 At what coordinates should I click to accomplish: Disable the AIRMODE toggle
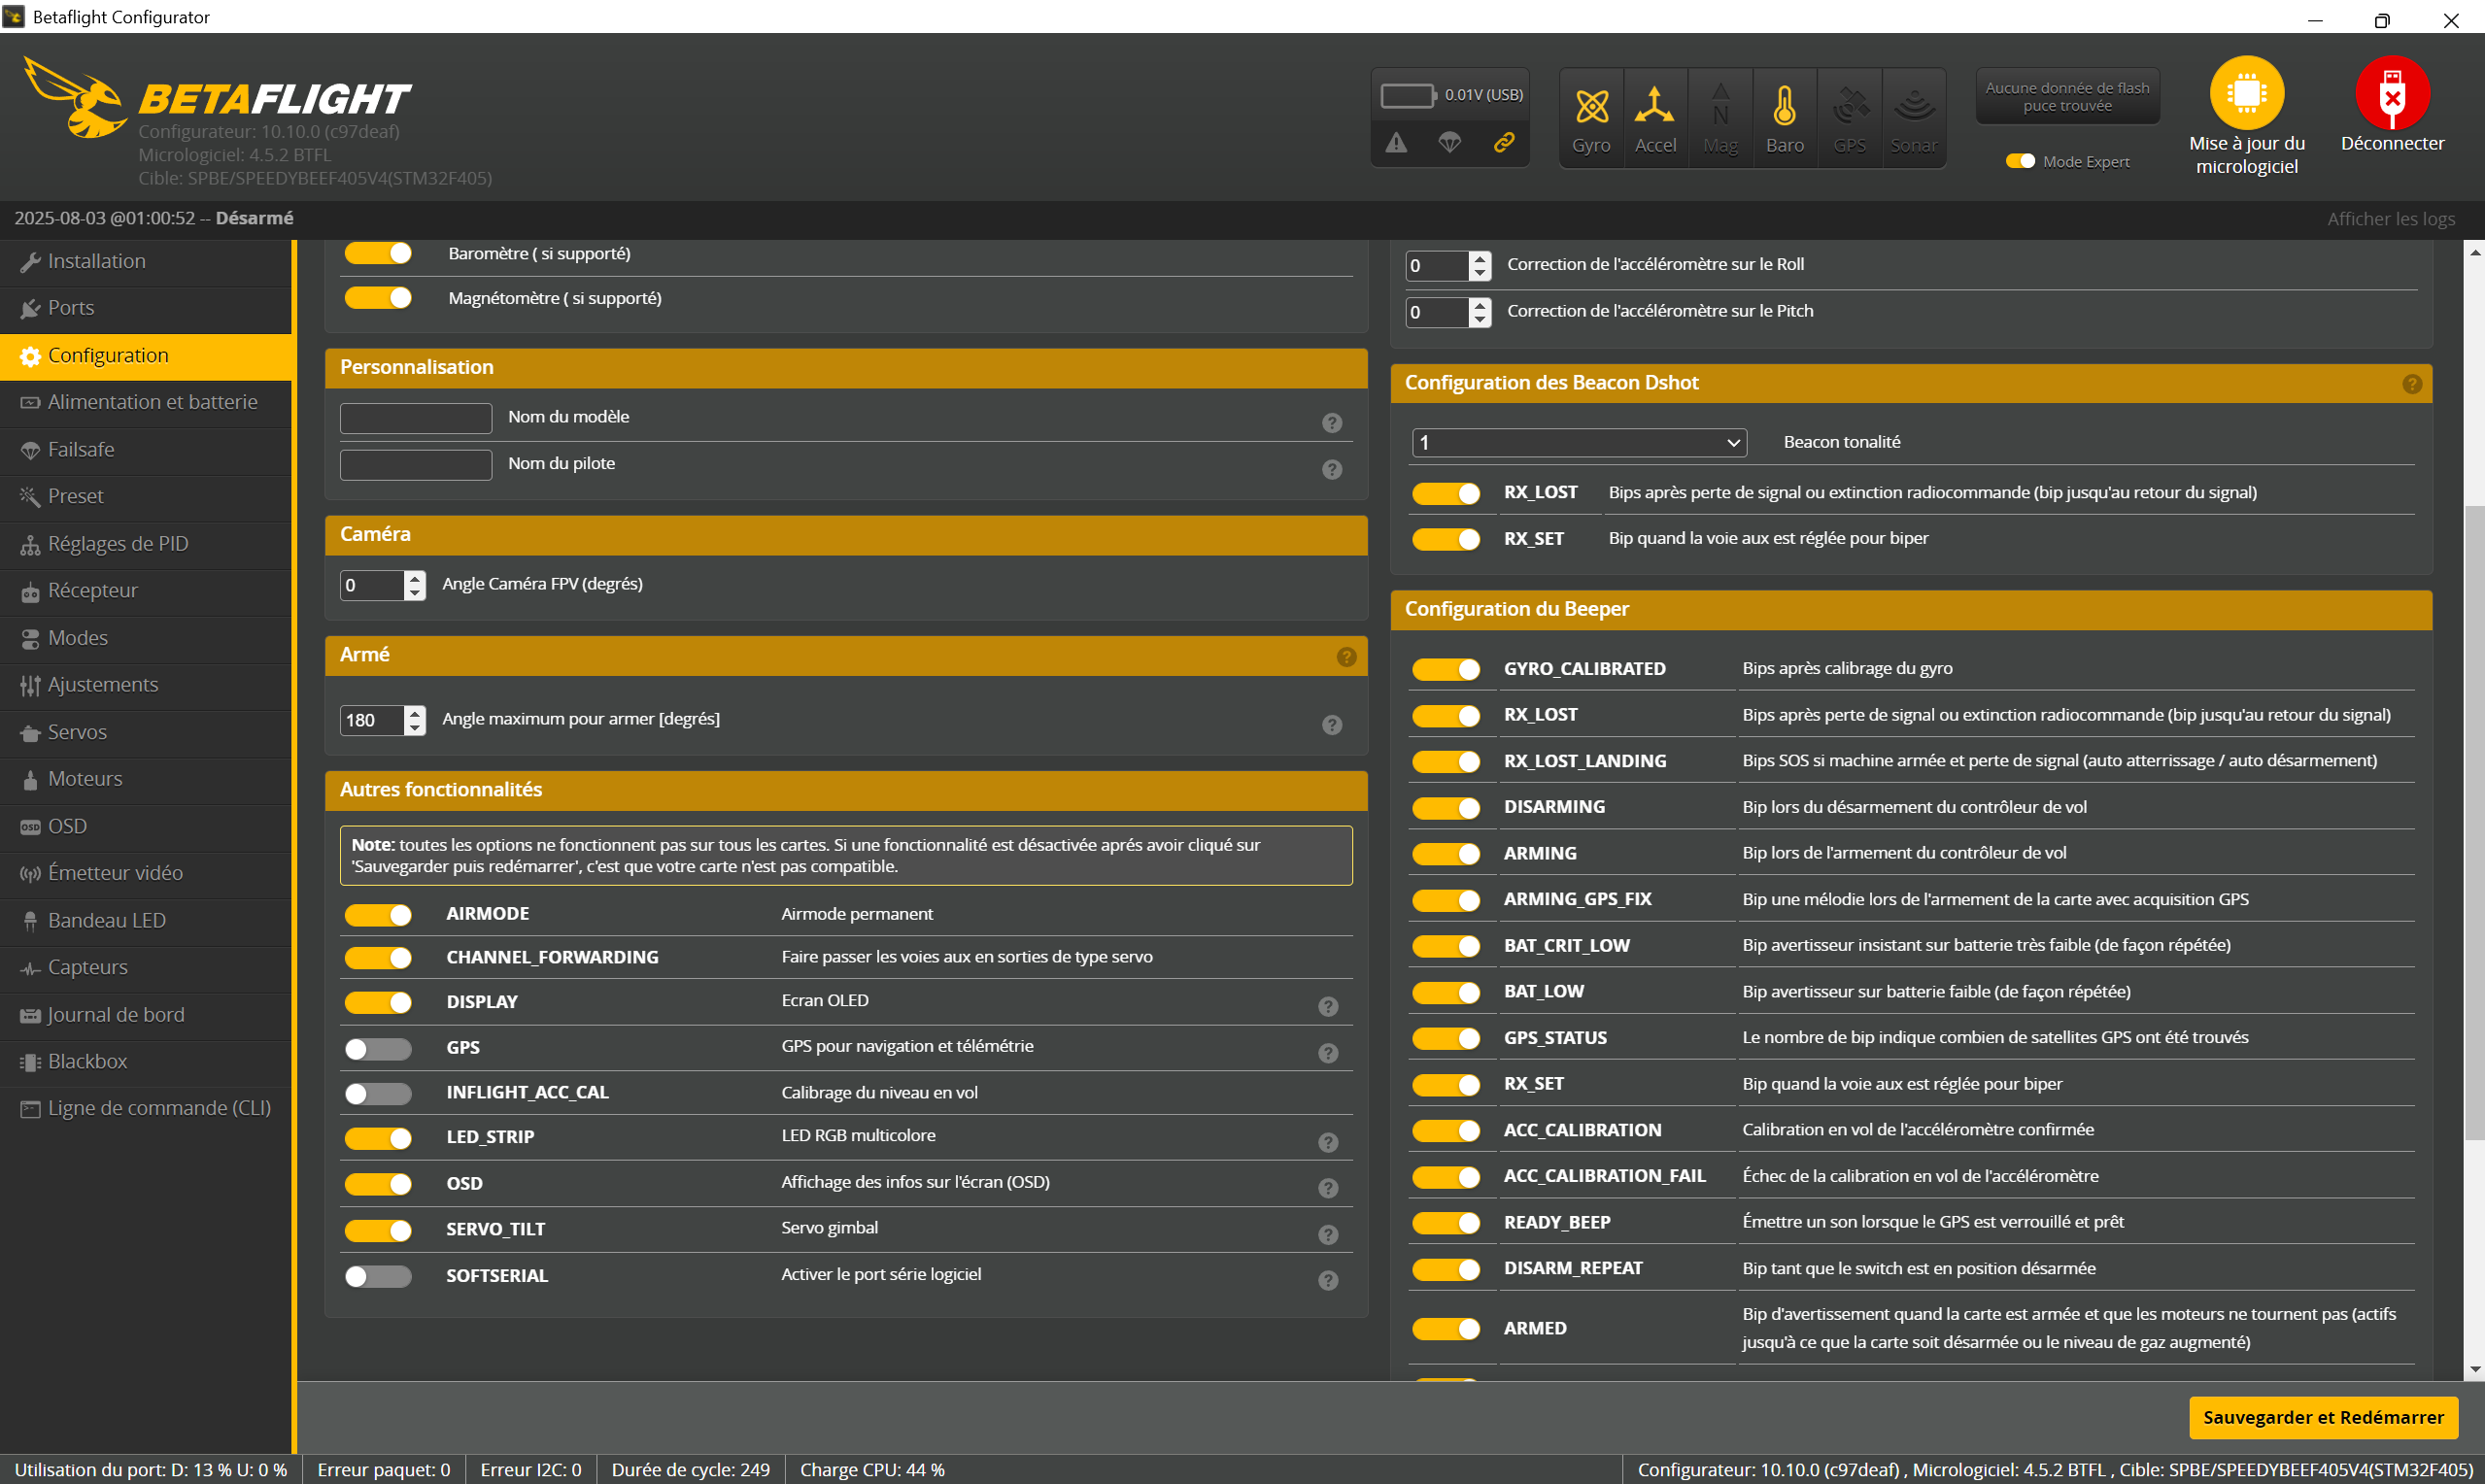point(378,914)
